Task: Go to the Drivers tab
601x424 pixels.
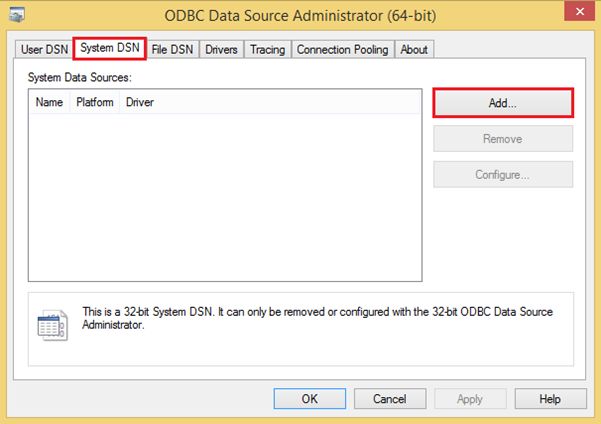Action: 221,50
